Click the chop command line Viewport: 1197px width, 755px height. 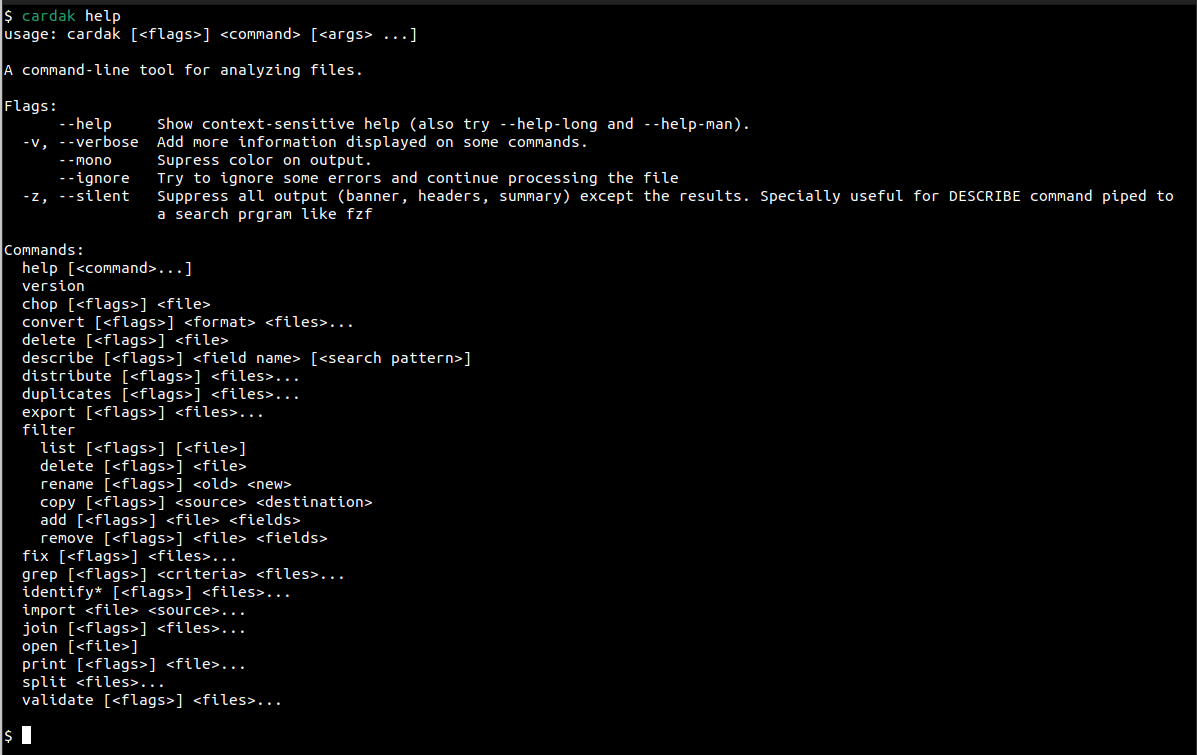(116, 304)
